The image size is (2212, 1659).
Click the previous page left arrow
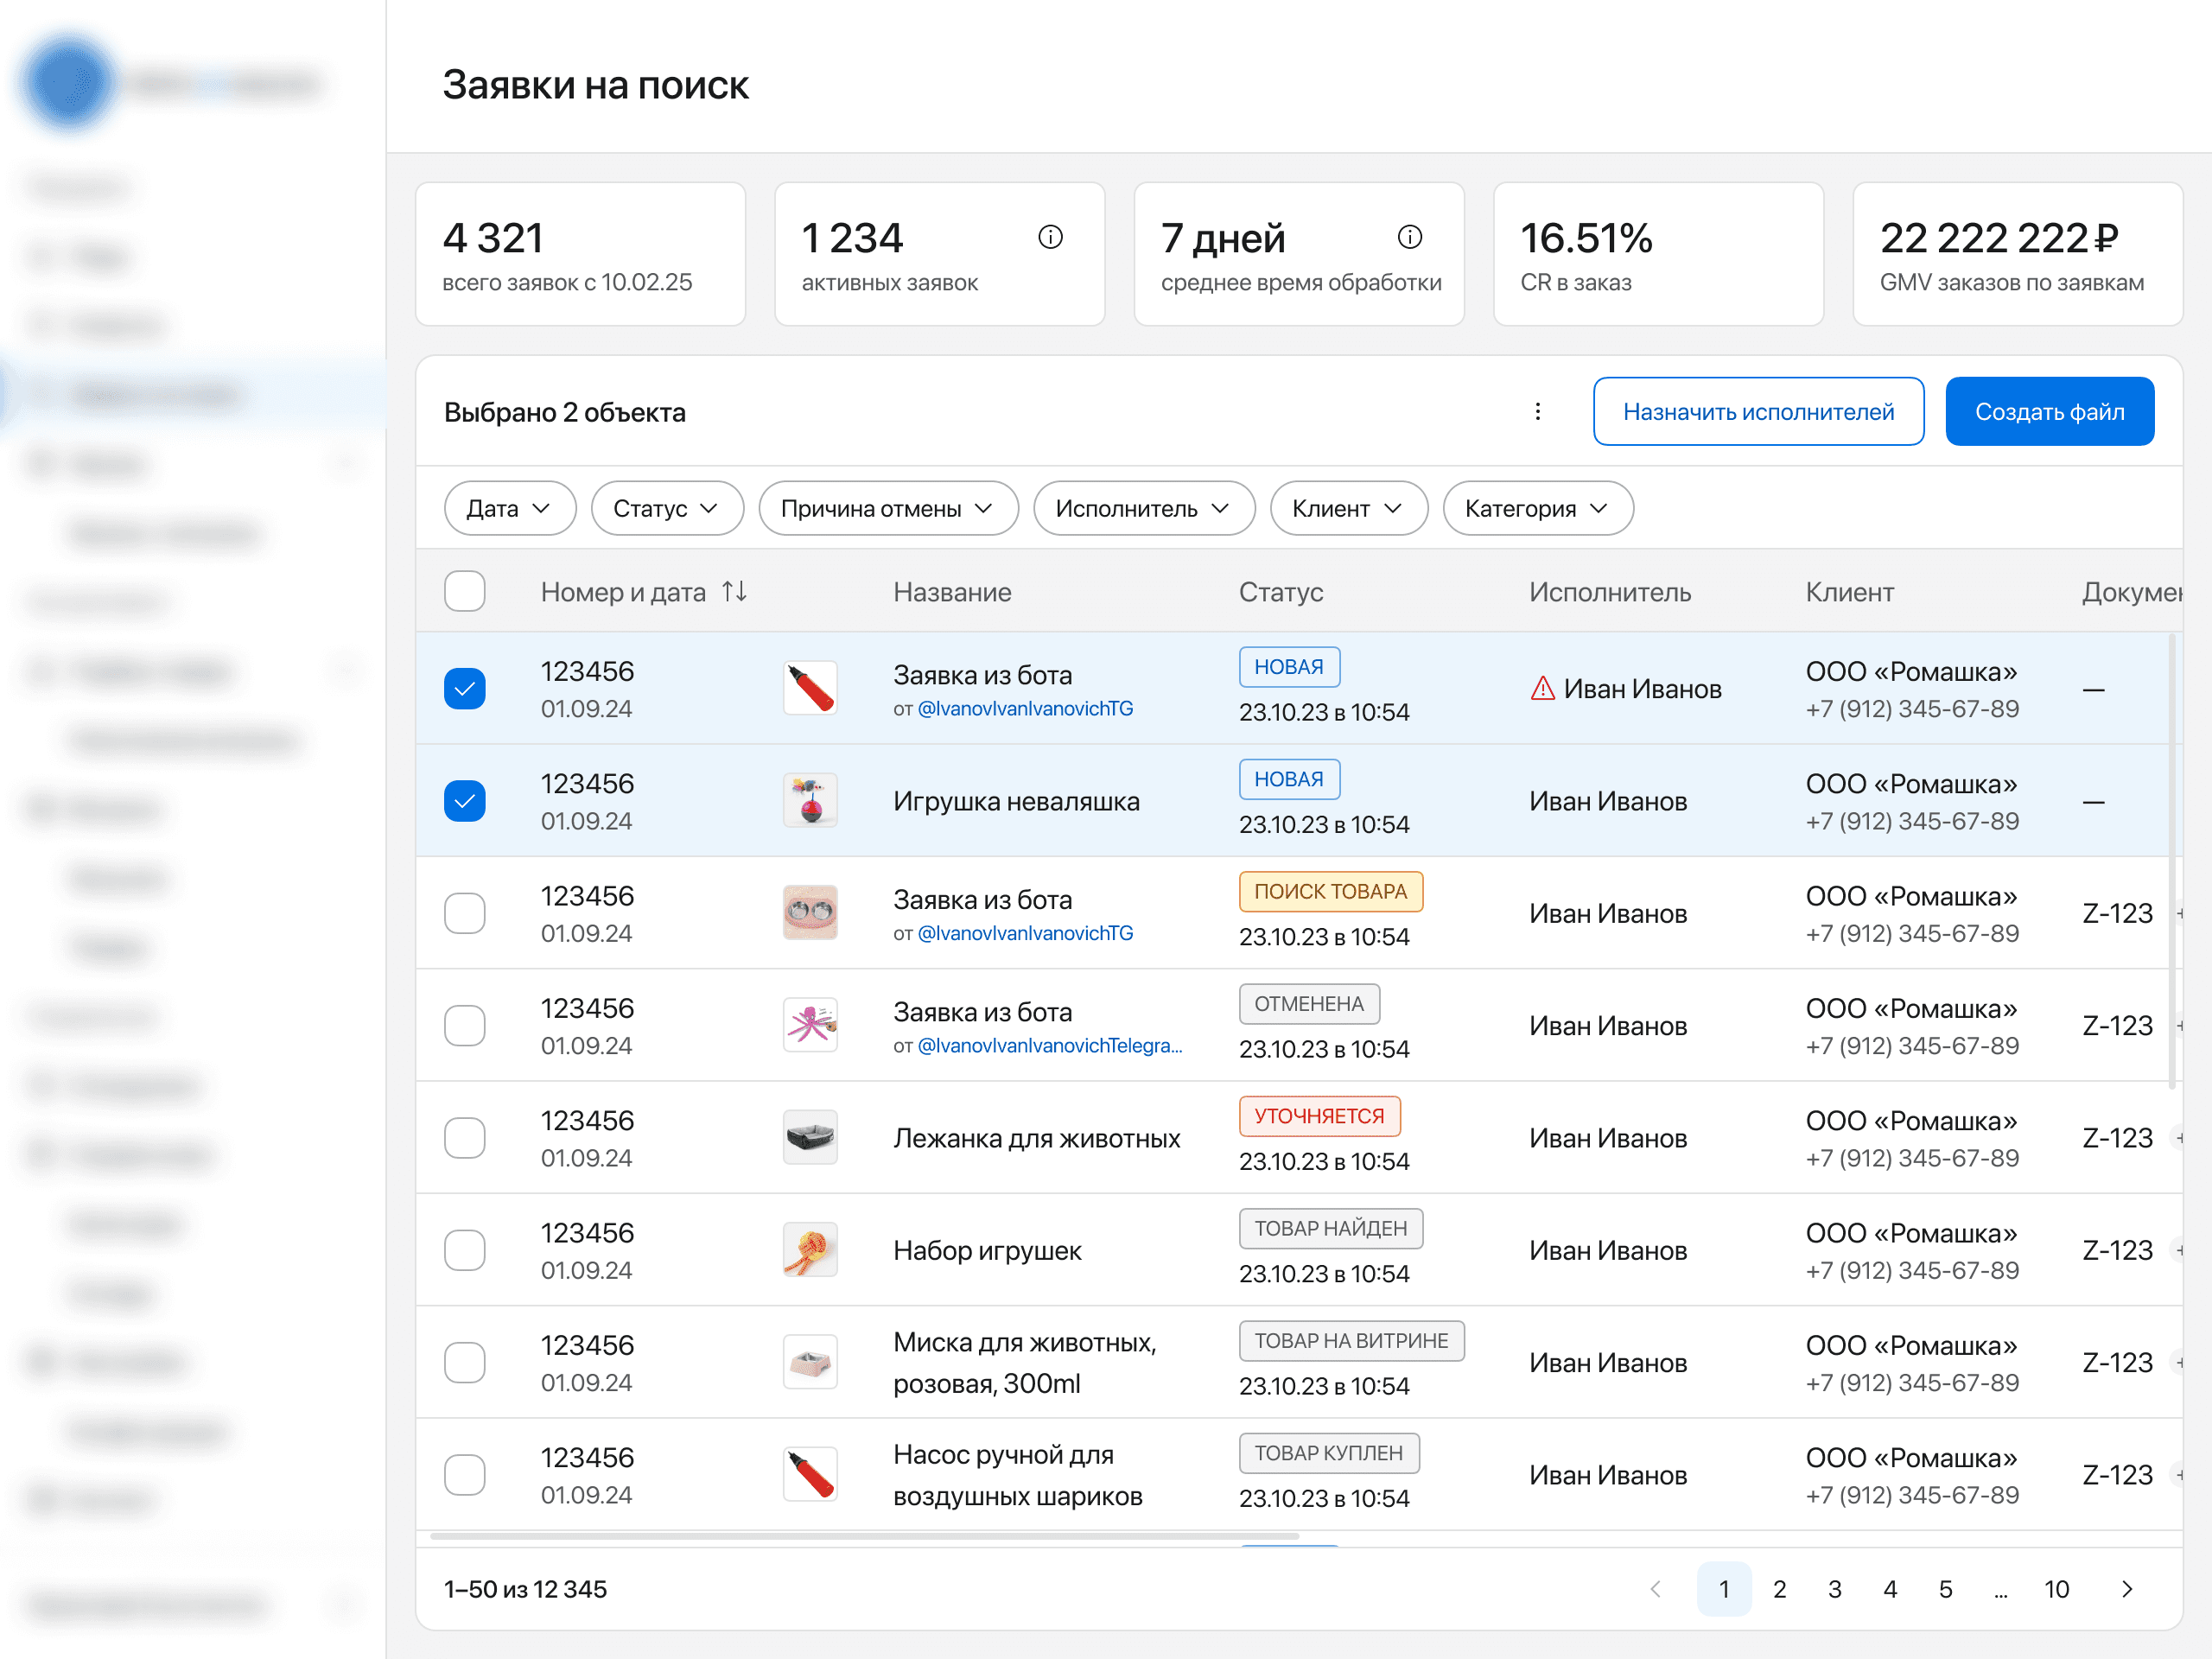click(x=1655, y=1589)
